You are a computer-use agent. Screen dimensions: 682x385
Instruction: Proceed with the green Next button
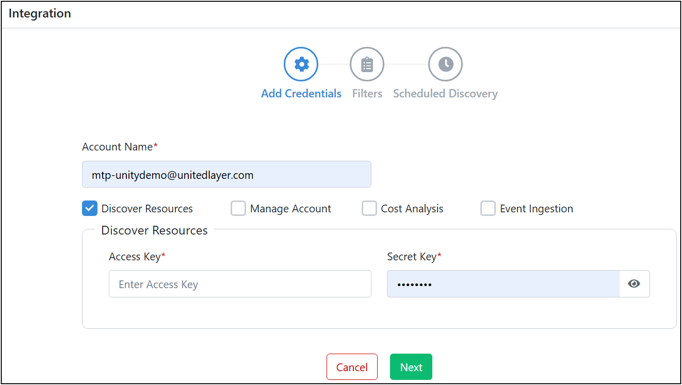(411, 367)
